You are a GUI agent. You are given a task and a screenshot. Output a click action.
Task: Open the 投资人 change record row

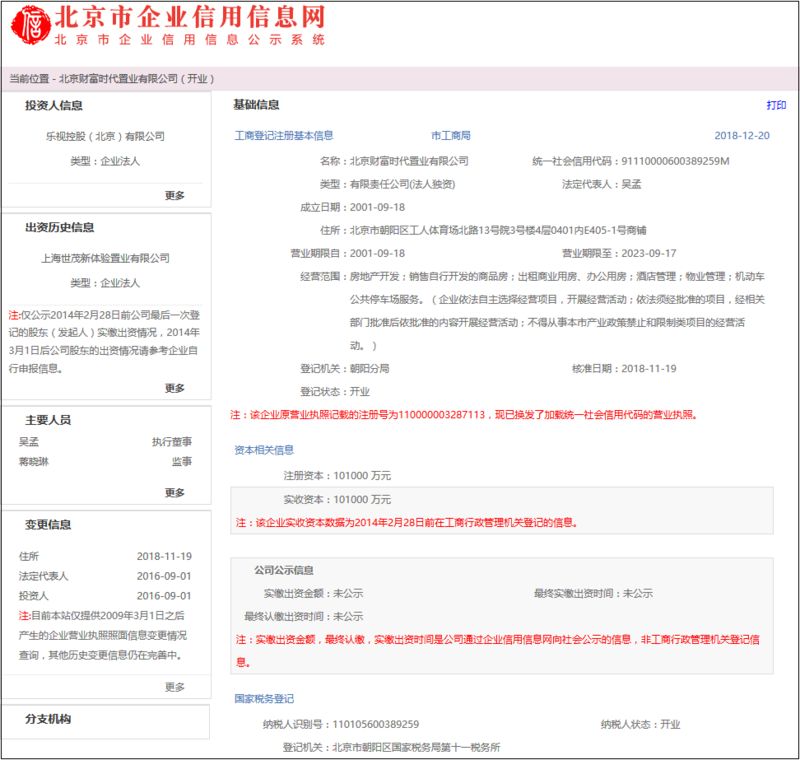[x=105, y=596]
